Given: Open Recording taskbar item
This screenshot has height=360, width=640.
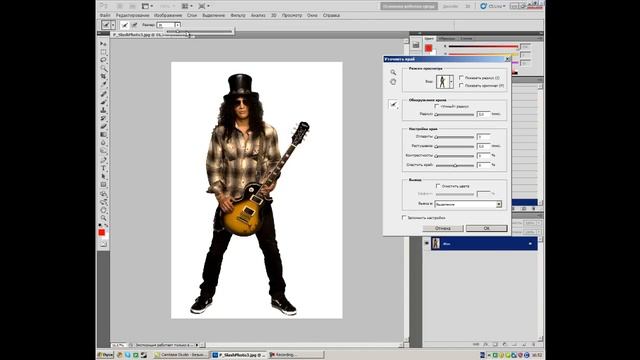Looking at the screenshot, I should [296, 355].
